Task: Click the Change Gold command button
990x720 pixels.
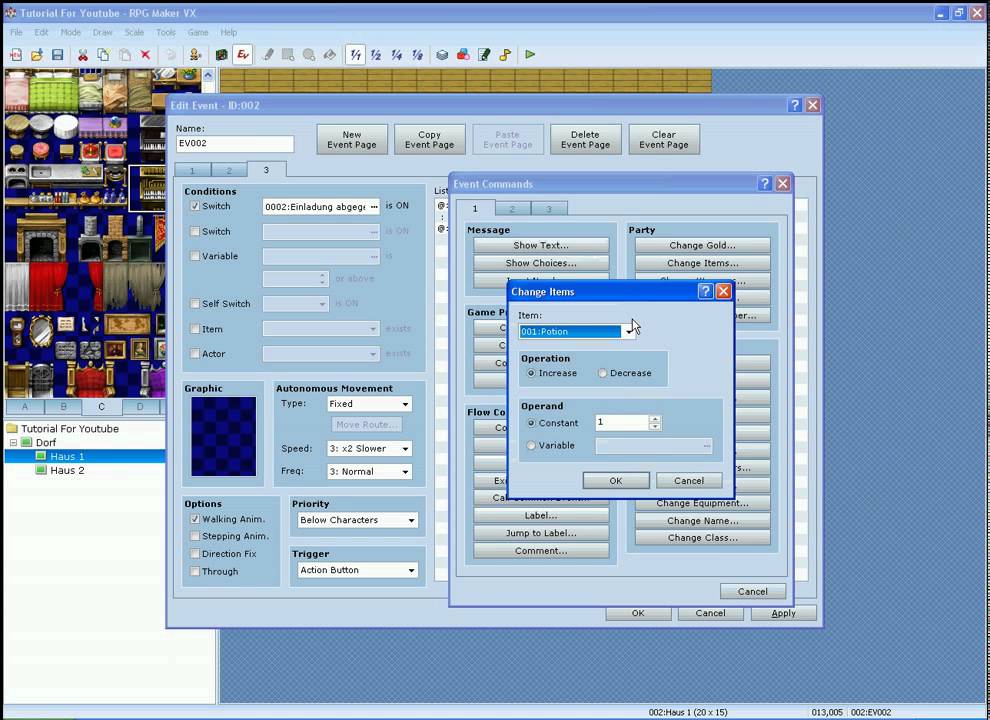Action: click(703, 245)
